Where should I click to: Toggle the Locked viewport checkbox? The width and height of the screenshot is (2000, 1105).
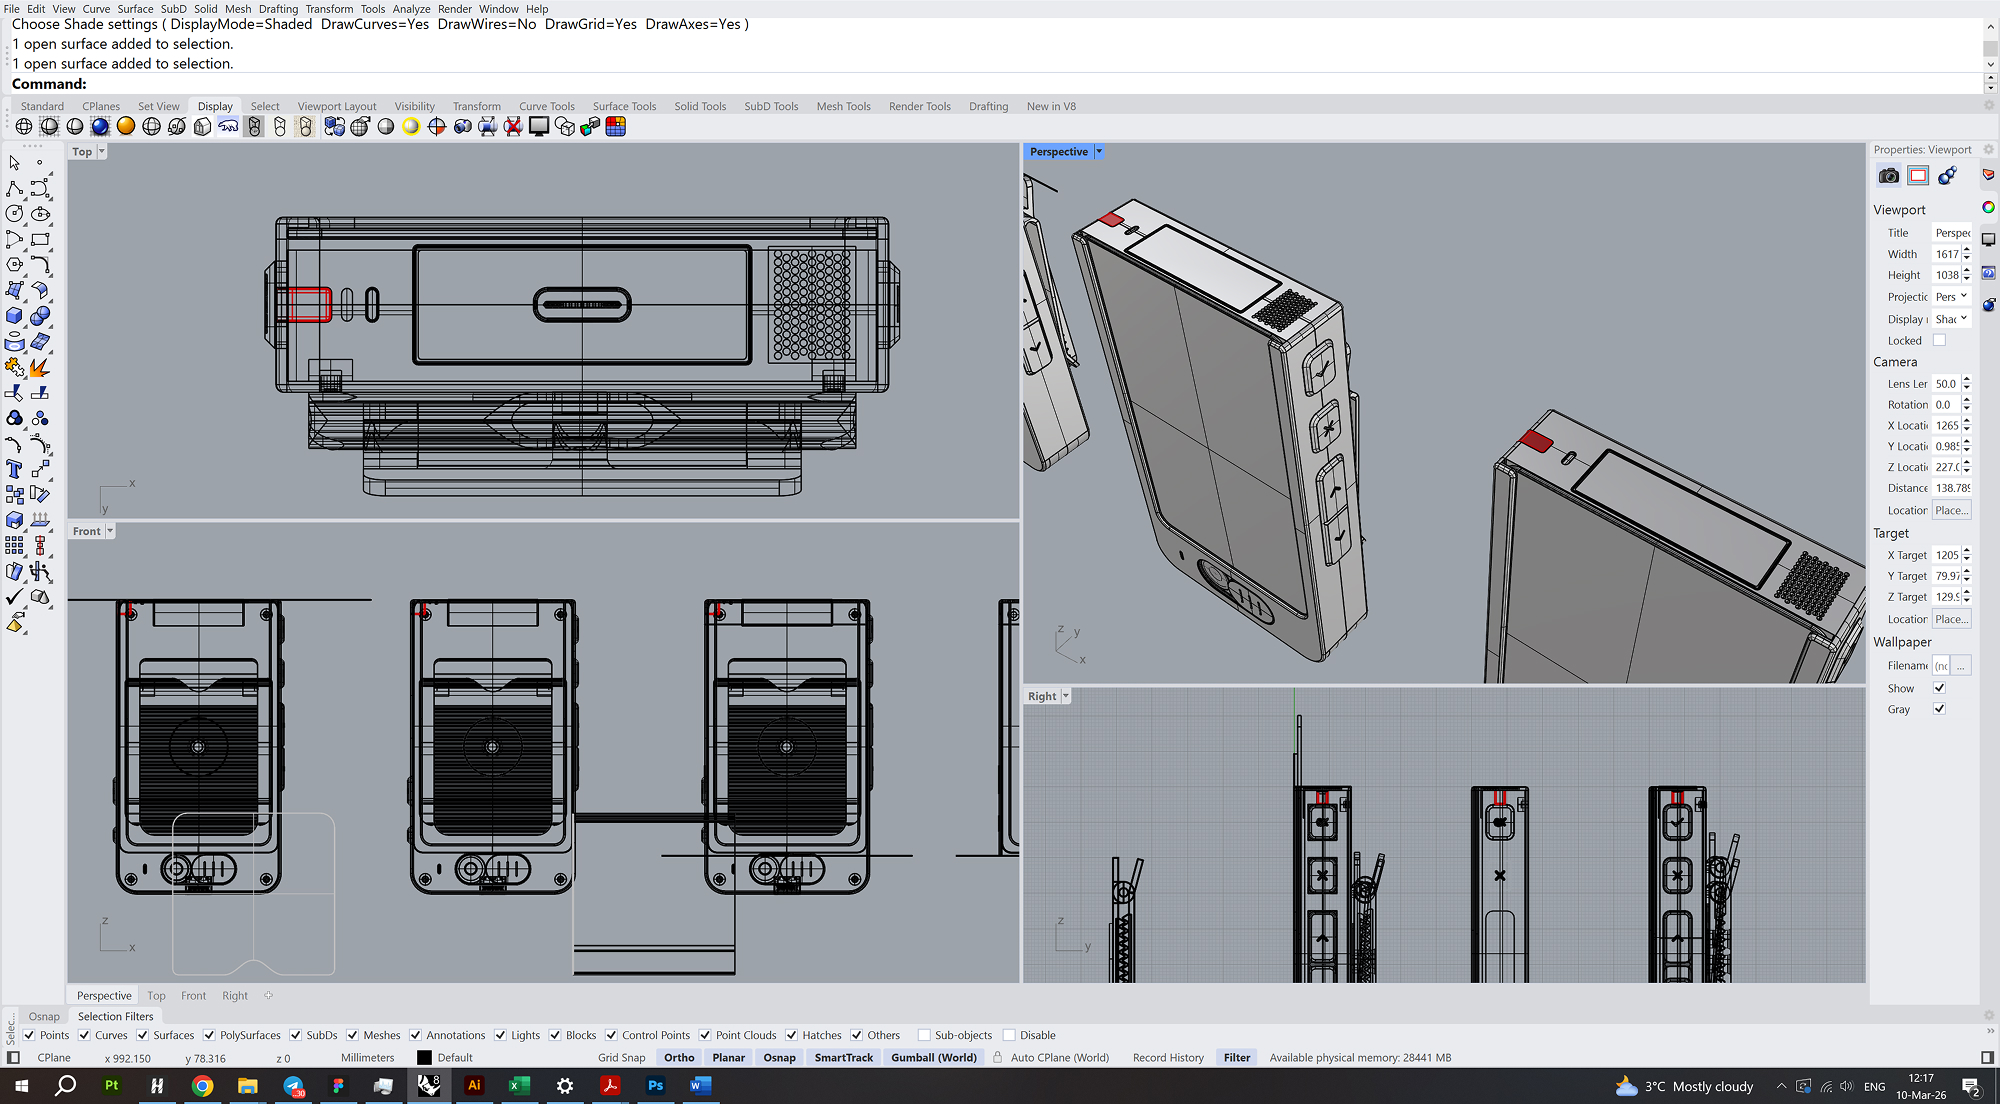point(1939,340)
